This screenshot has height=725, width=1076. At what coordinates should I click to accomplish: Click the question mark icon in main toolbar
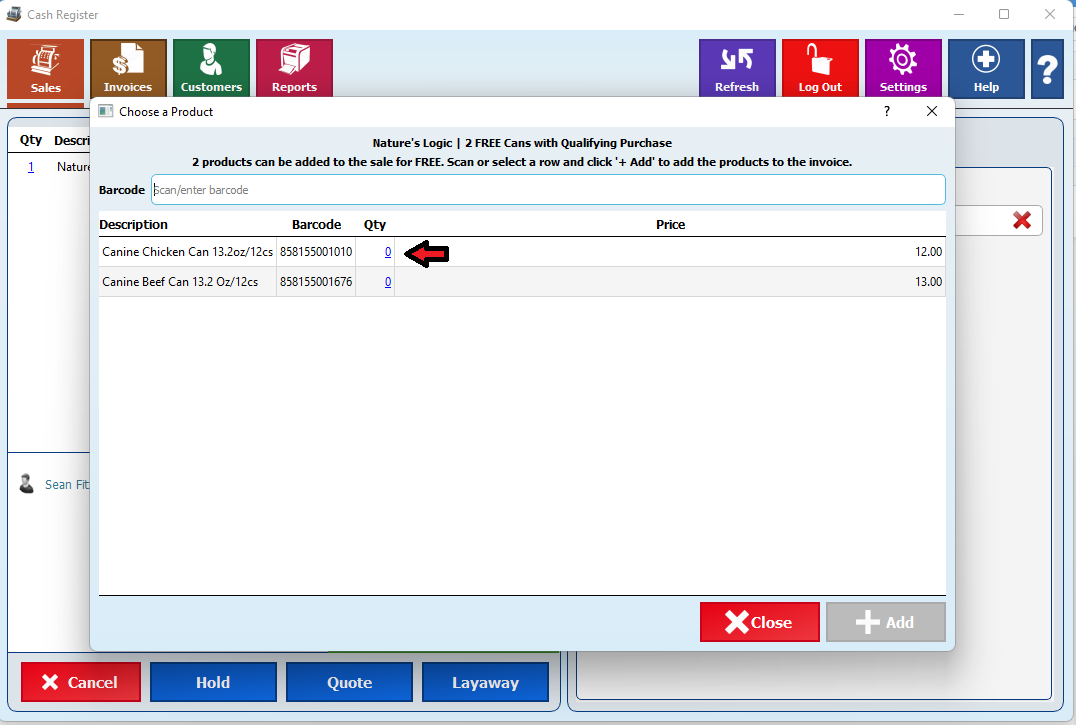[x=1047, y=69]
